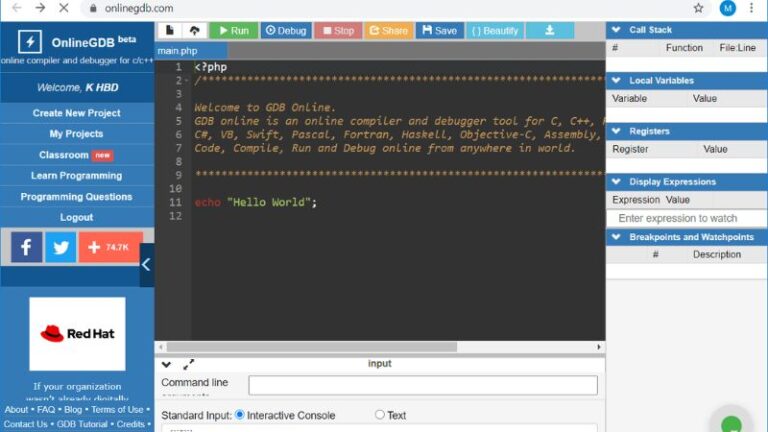The image size is (768, 432).
Task: Open My Projects from sidebar
Action: click(76, 134)
